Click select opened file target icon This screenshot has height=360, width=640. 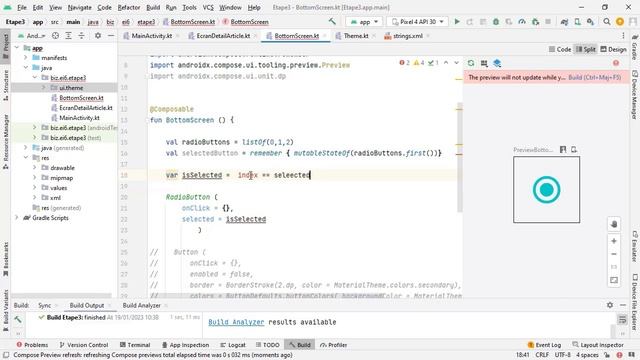(56, 36)
